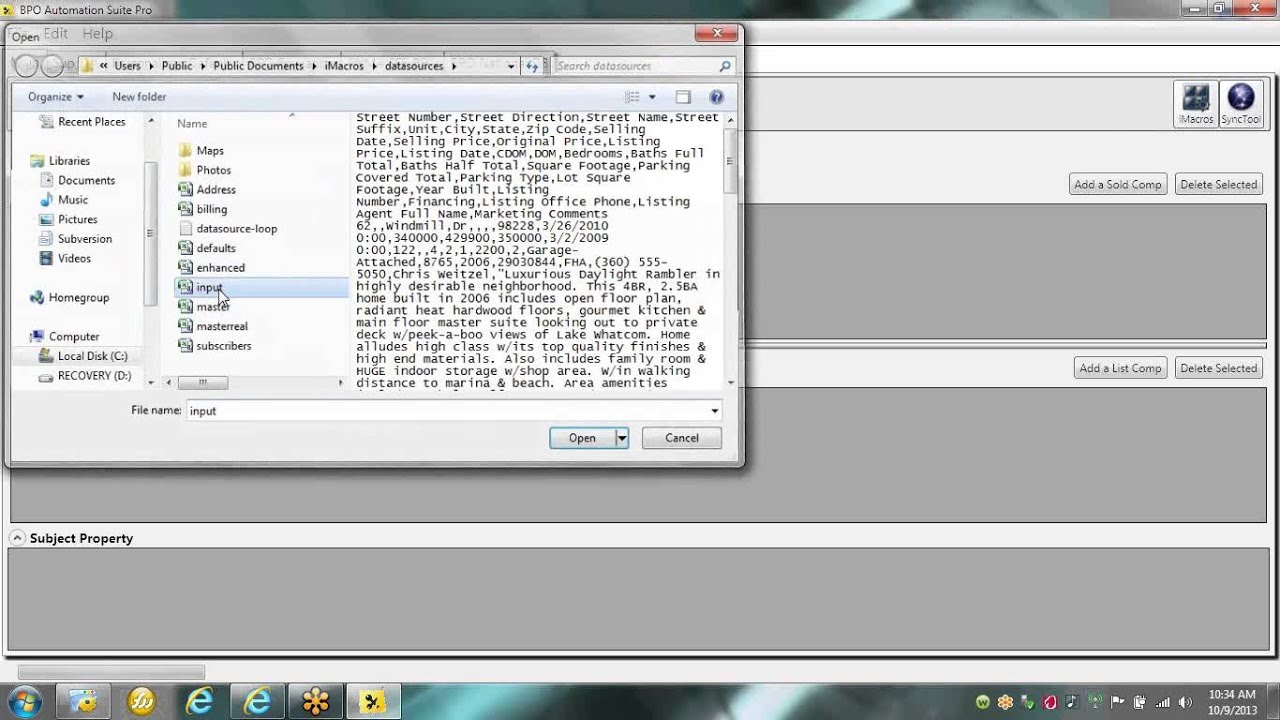Click the Search datasources box
This screenshot has height=720, width=1280.
(634, 66)
